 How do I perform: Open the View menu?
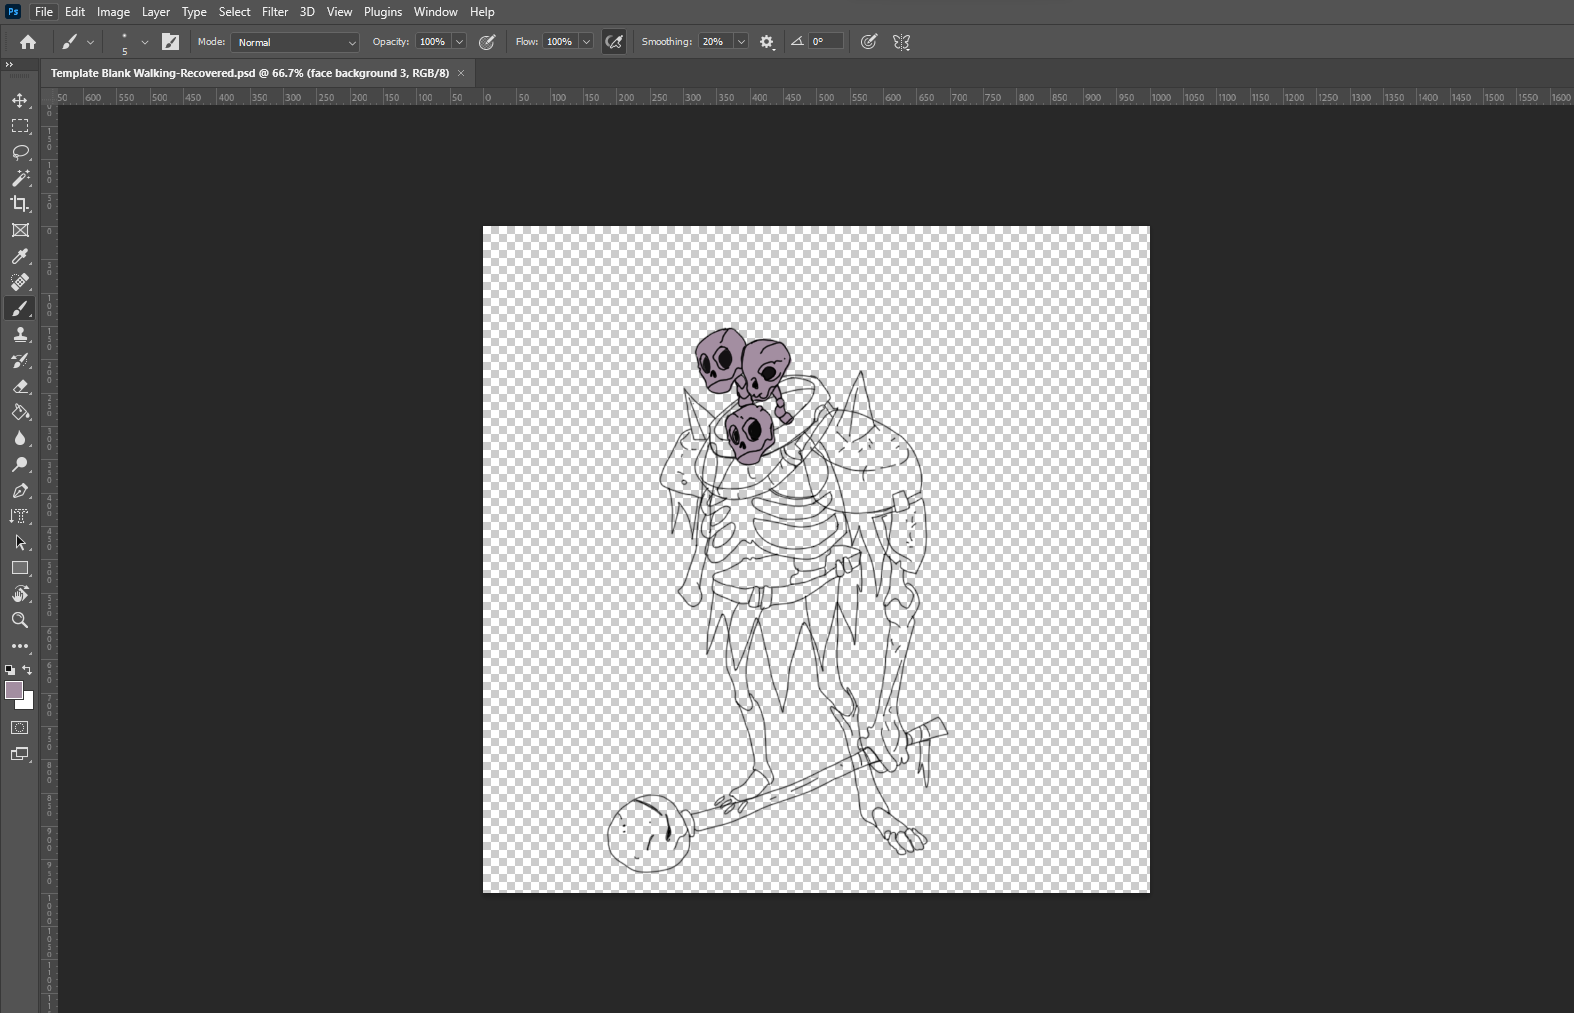click(339, 12)
